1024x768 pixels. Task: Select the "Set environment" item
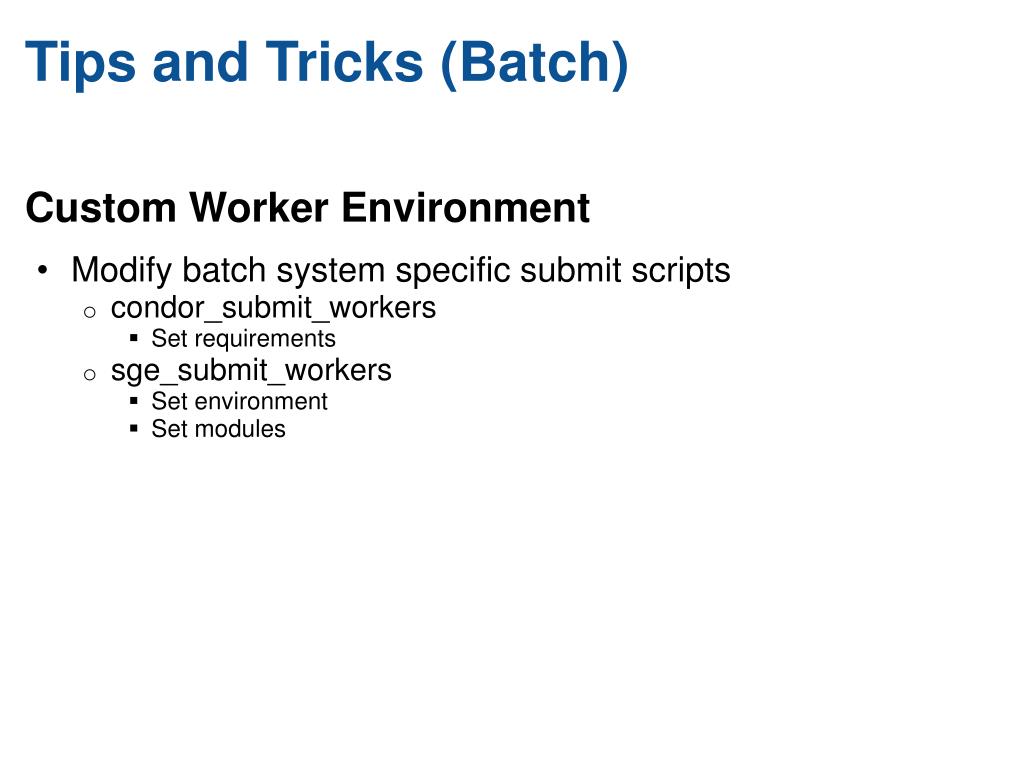click(x=239, y=401)
